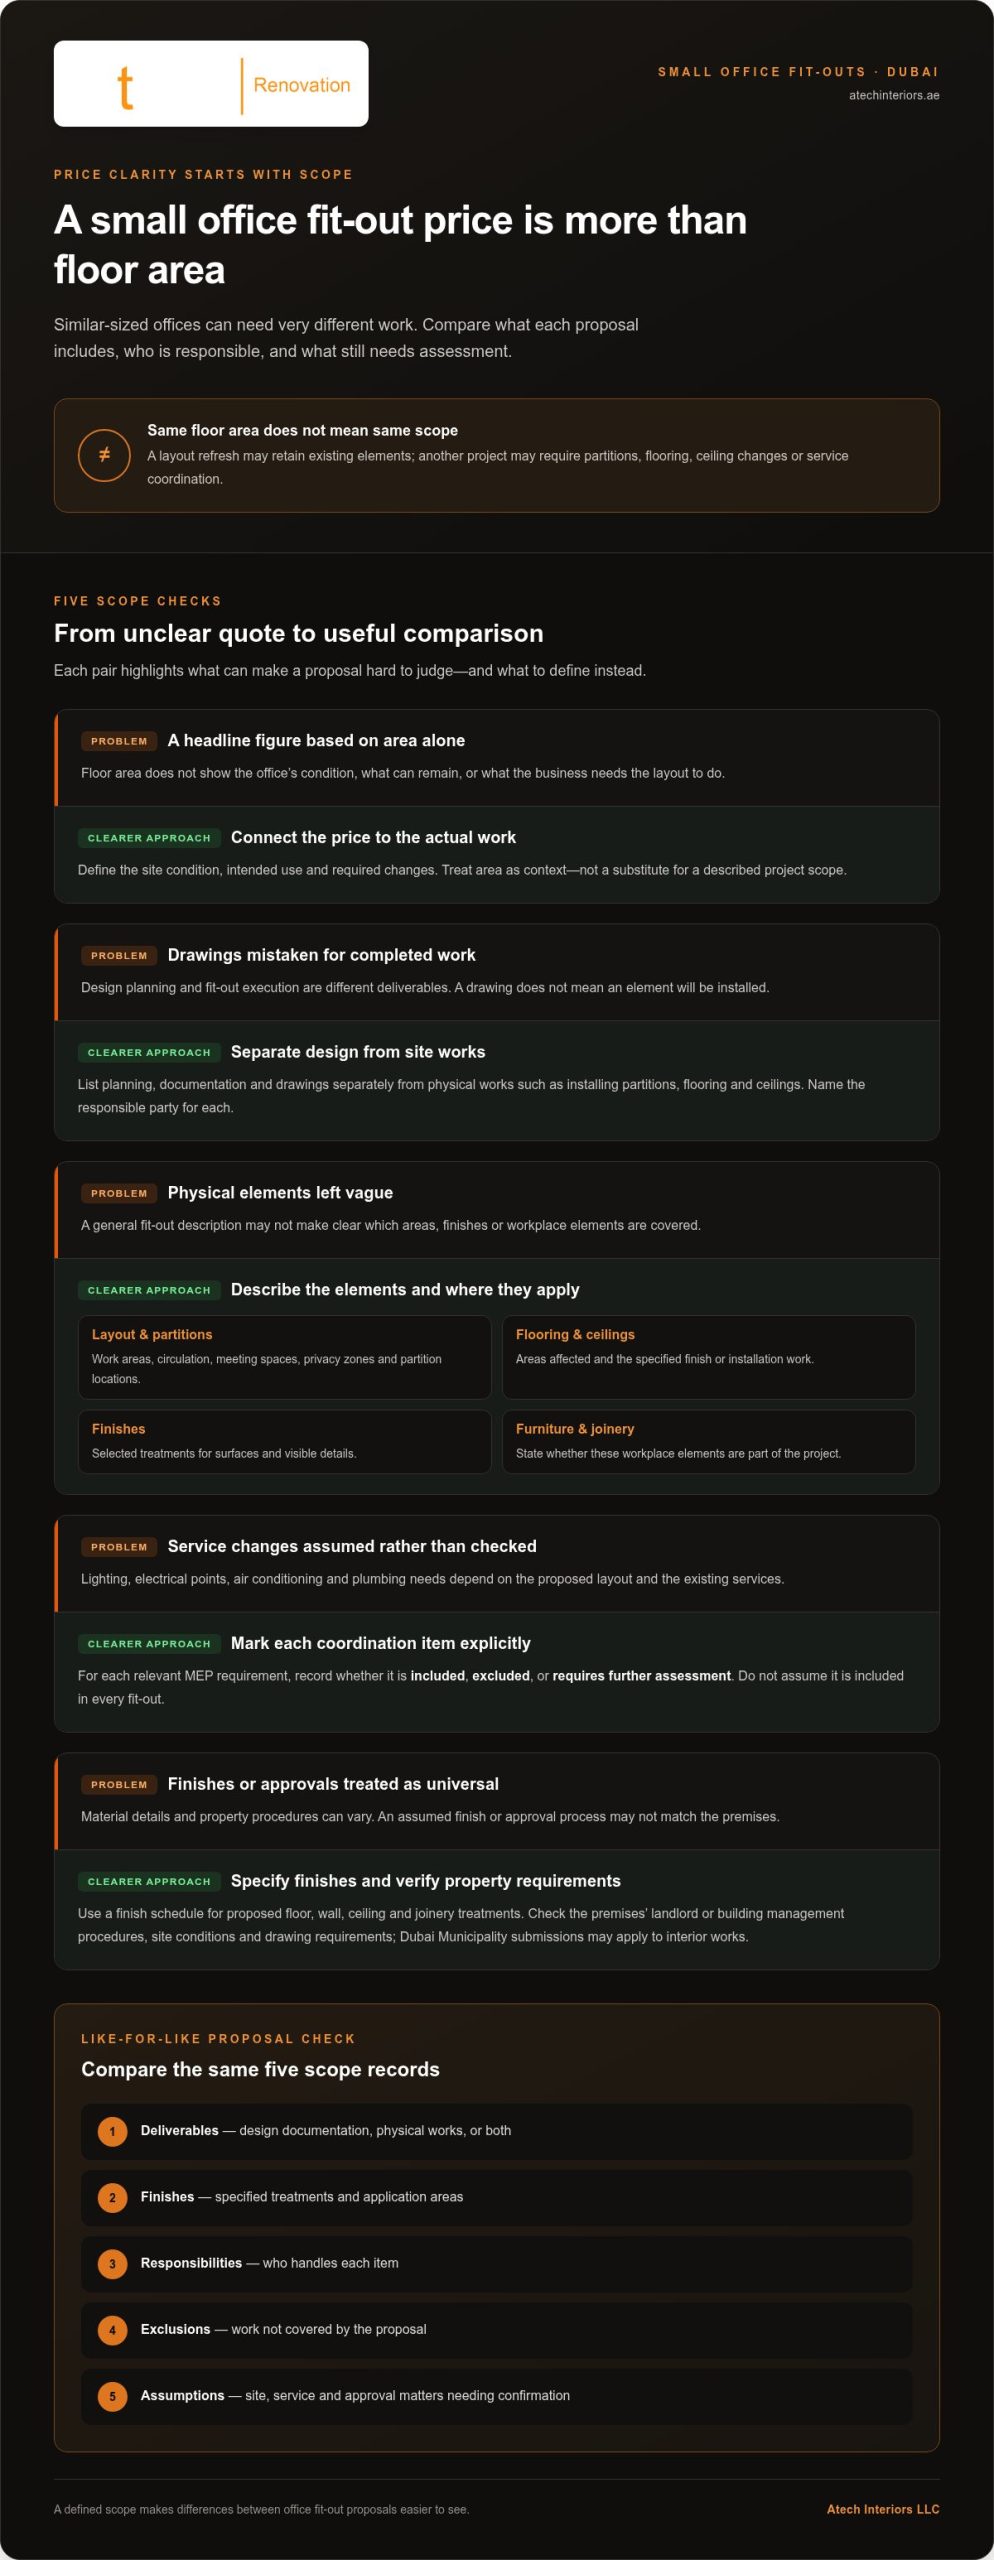Click 'Same floor area does not mean same scope' callout
Image resolution: width=994 pixels, height=2560 pixels.
[496, 455]
